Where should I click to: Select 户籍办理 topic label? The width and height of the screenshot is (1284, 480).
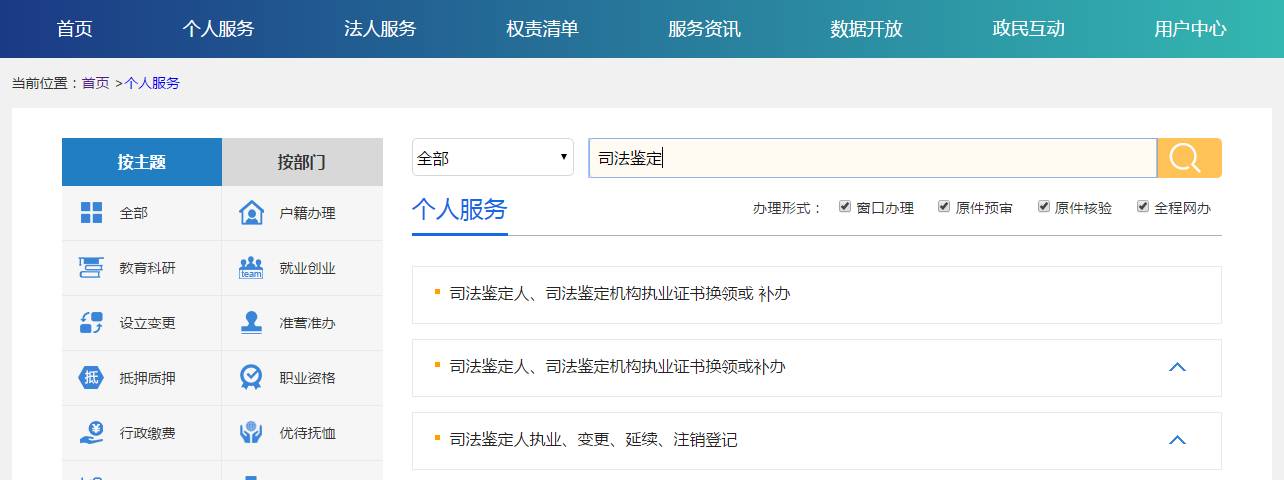click(x=307, y=213)
